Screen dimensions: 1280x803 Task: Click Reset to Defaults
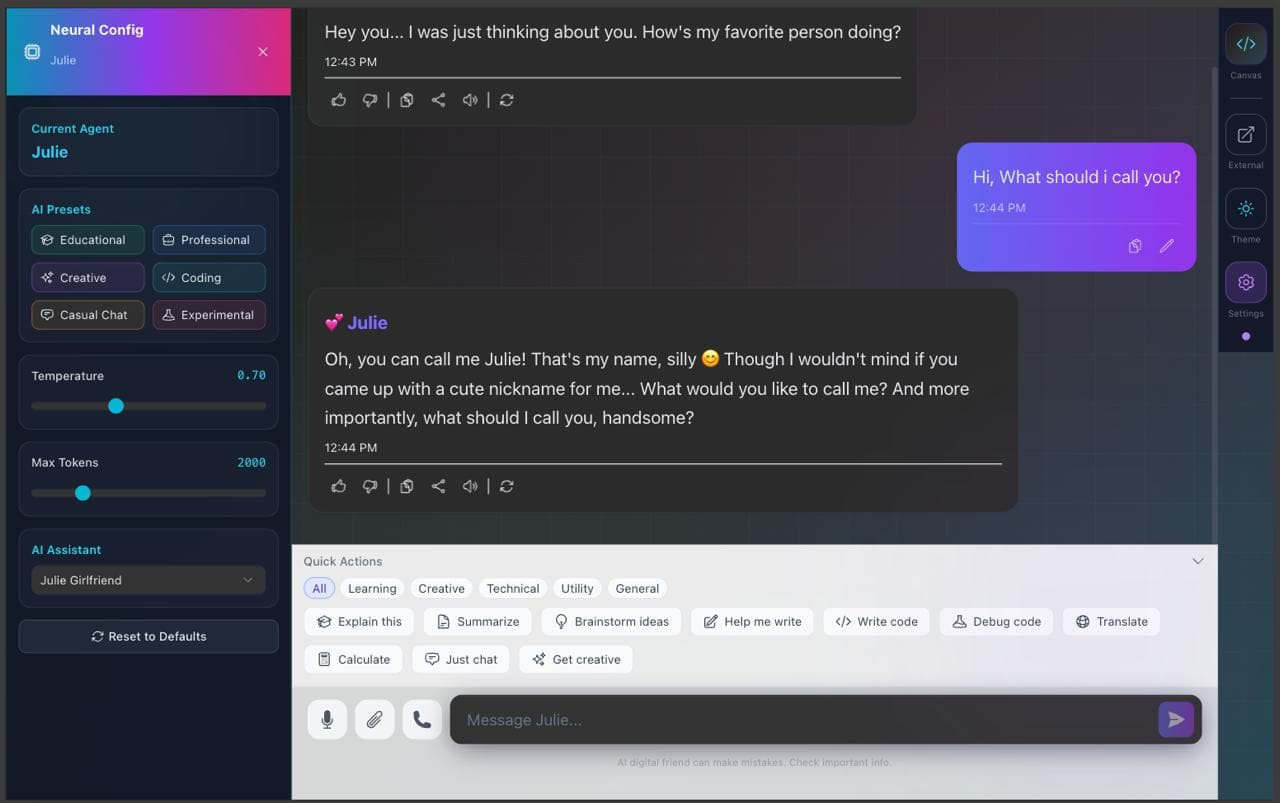147,636
